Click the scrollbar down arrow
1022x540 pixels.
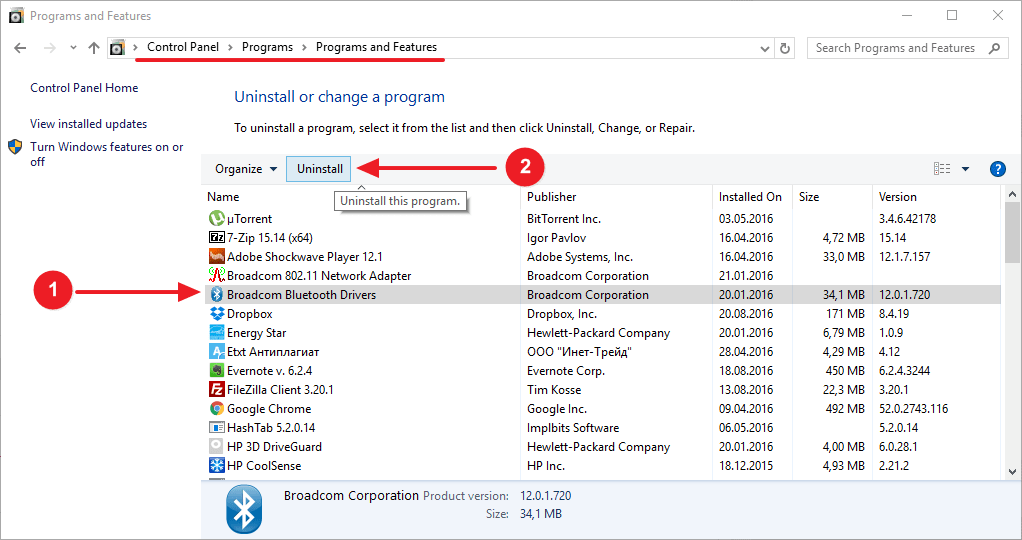coord(1012,472)
